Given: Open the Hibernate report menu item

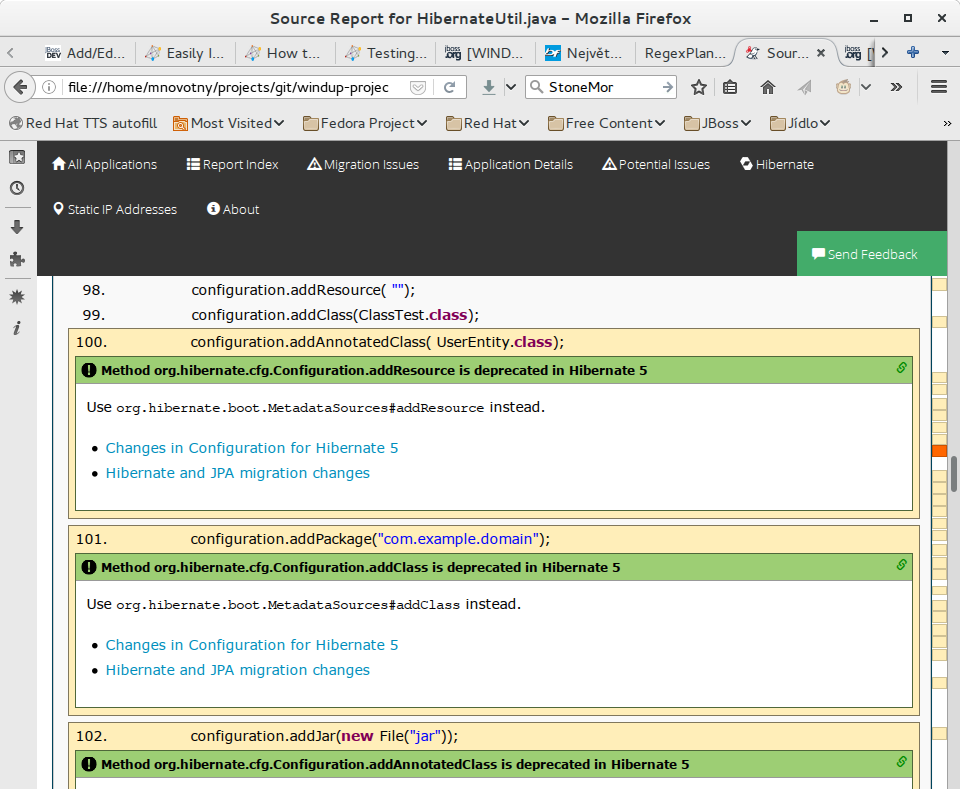Looking at the screenshot, I should coord(777,164).
